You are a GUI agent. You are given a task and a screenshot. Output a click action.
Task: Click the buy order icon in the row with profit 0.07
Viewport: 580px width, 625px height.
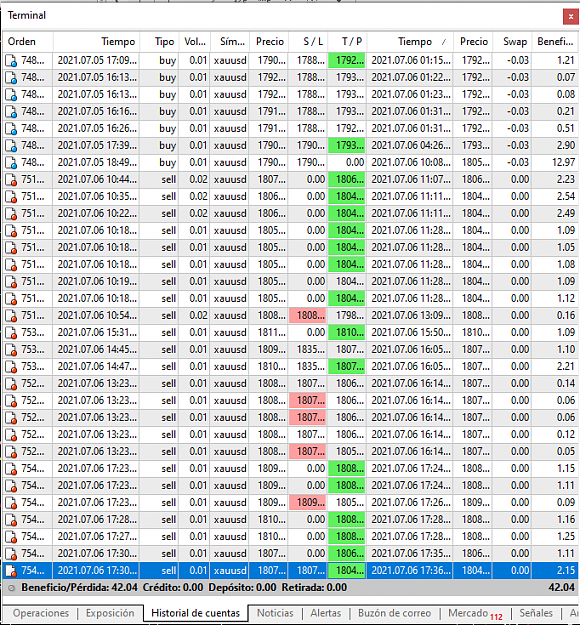11,78
